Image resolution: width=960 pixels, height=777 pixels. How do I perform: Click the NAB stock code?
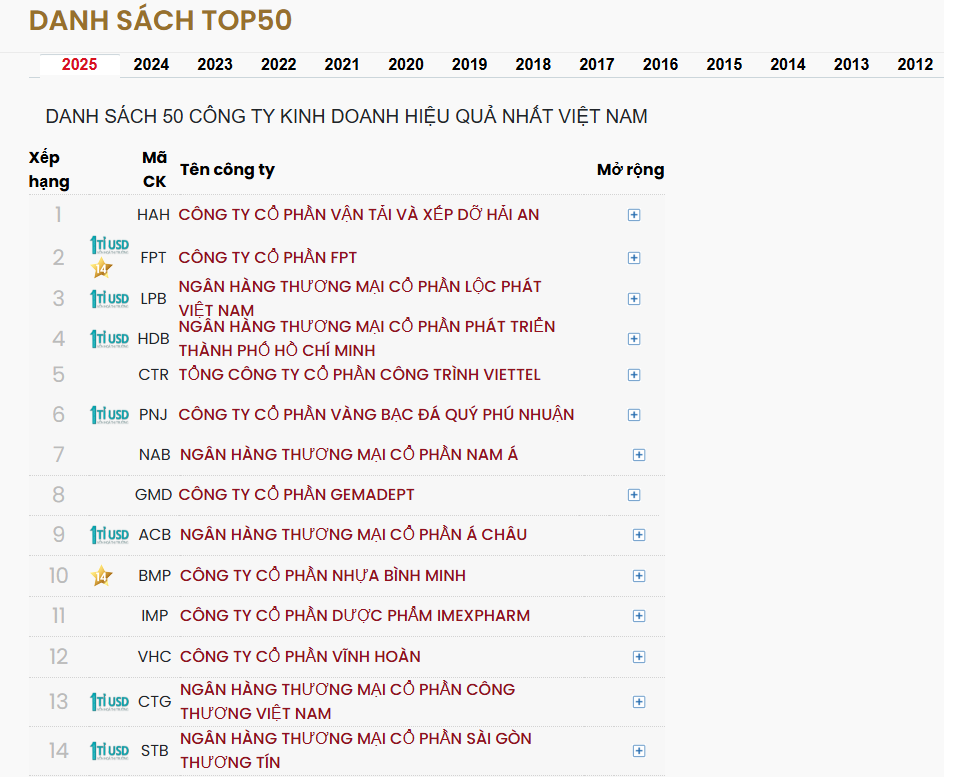point(154,455)
